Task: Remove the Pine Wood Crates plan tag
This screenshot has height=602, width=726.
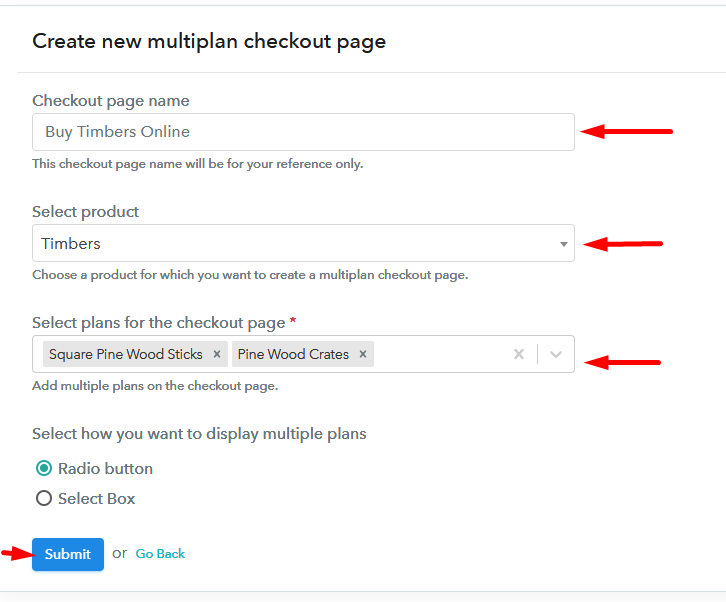Action: click(x=363, y=354)
